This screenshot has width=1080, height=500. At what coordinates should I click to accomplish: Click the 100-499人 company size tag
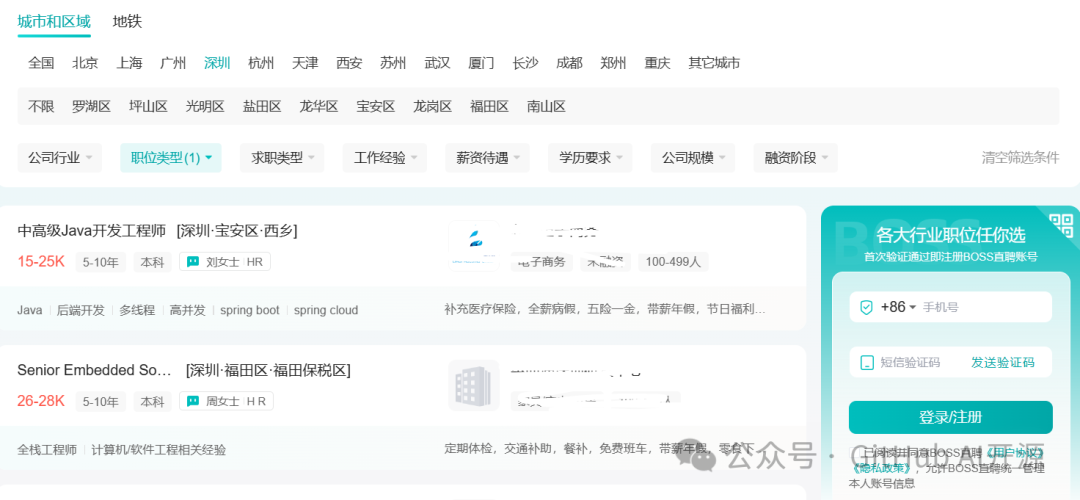click(673, 262)
